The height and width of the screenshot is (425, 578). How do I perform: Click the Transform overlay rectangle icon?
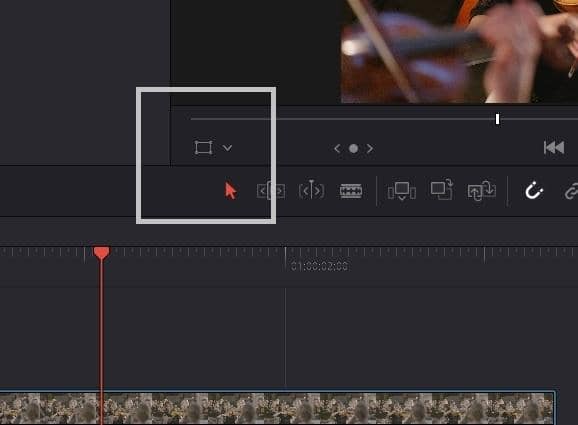(203, 148)
